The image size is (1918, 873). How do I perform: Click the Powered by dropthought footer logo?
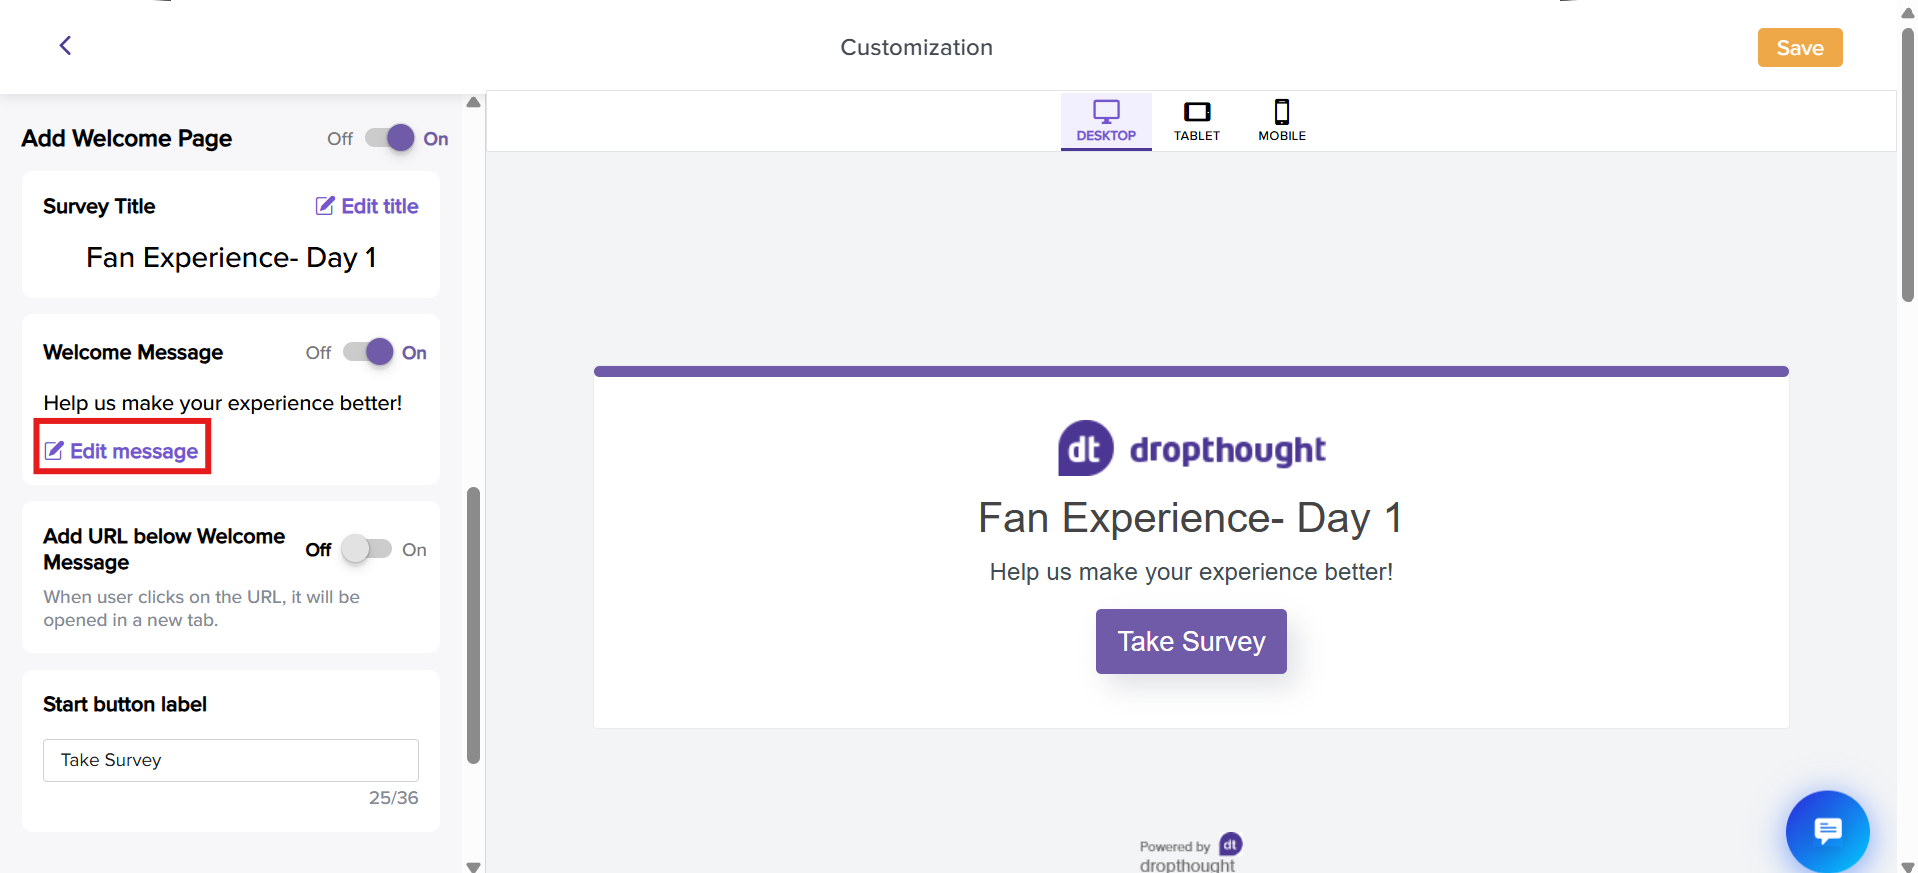[1230, 845]
